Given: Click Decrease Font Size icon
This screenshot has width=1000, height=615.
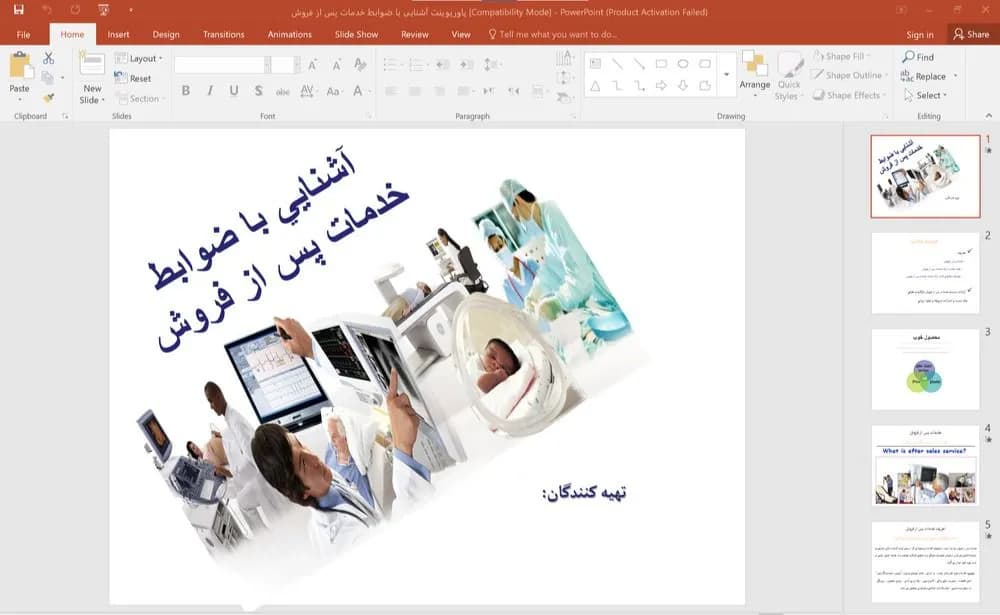Looking at the screenshot, I should click(336, 64).
